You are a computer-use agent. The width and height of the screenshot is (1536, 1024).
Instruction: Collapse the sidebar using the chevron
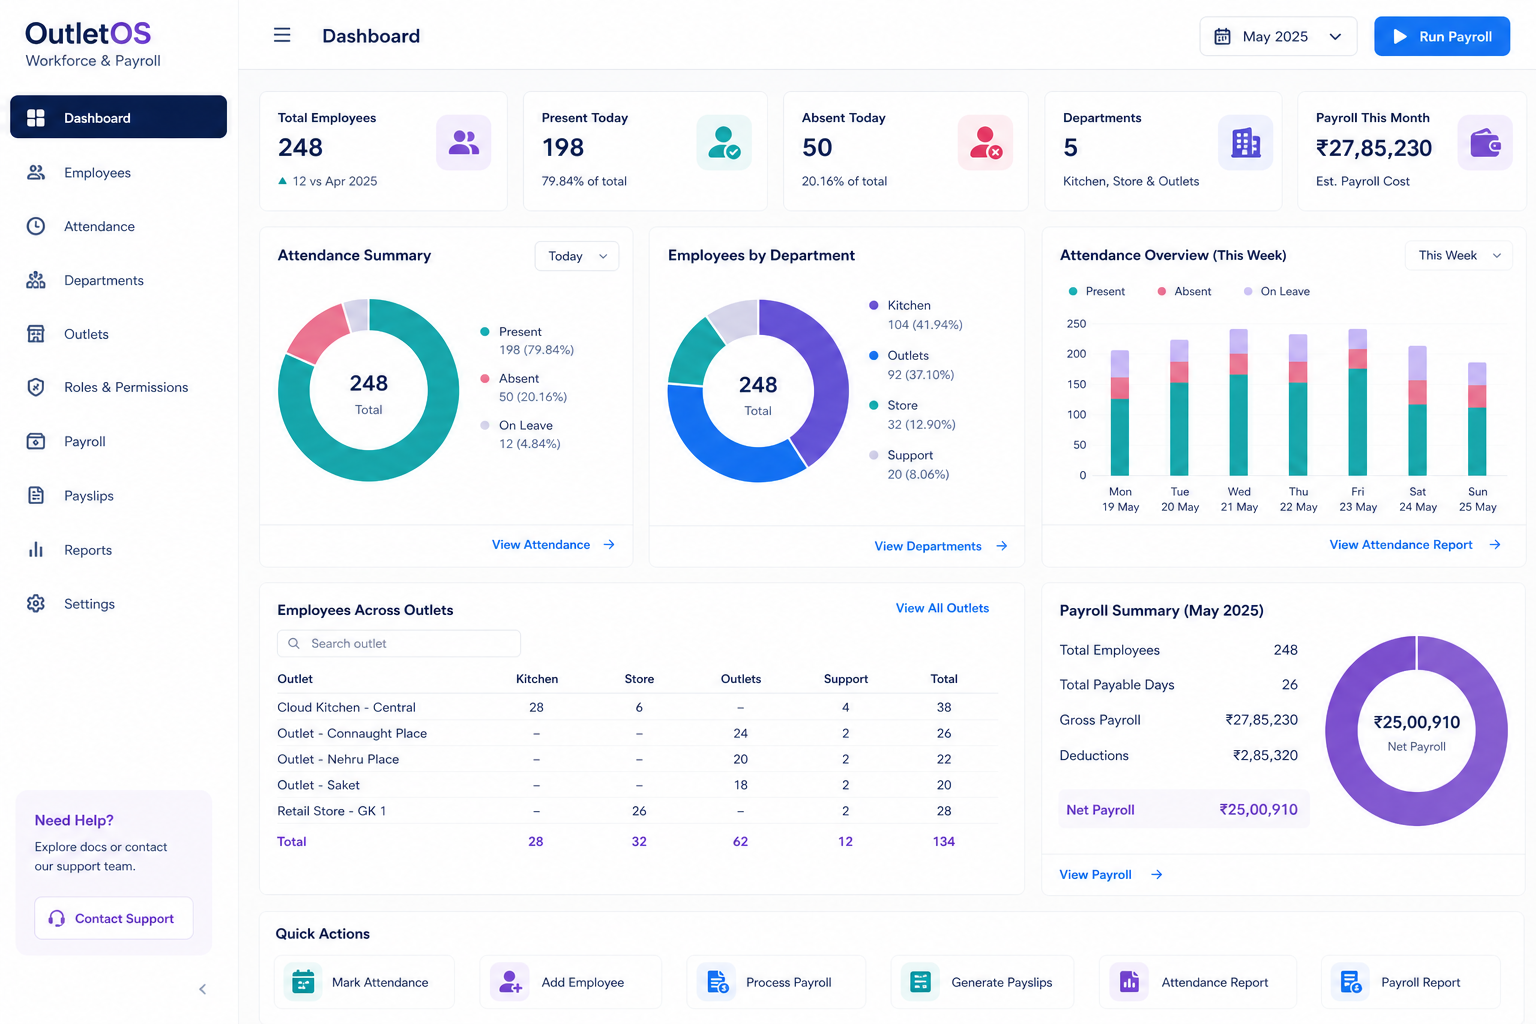(x=202, y=989)
